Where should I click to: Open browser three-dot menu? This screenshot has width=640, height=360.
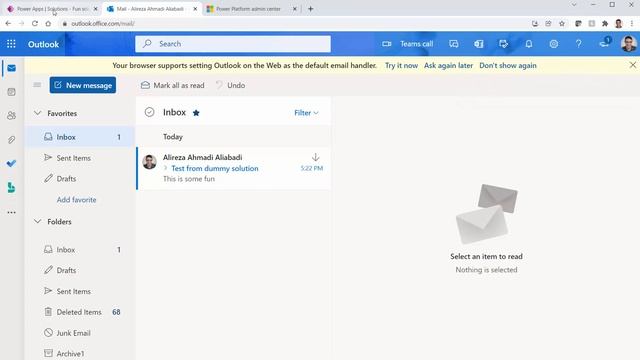(632, 24)
